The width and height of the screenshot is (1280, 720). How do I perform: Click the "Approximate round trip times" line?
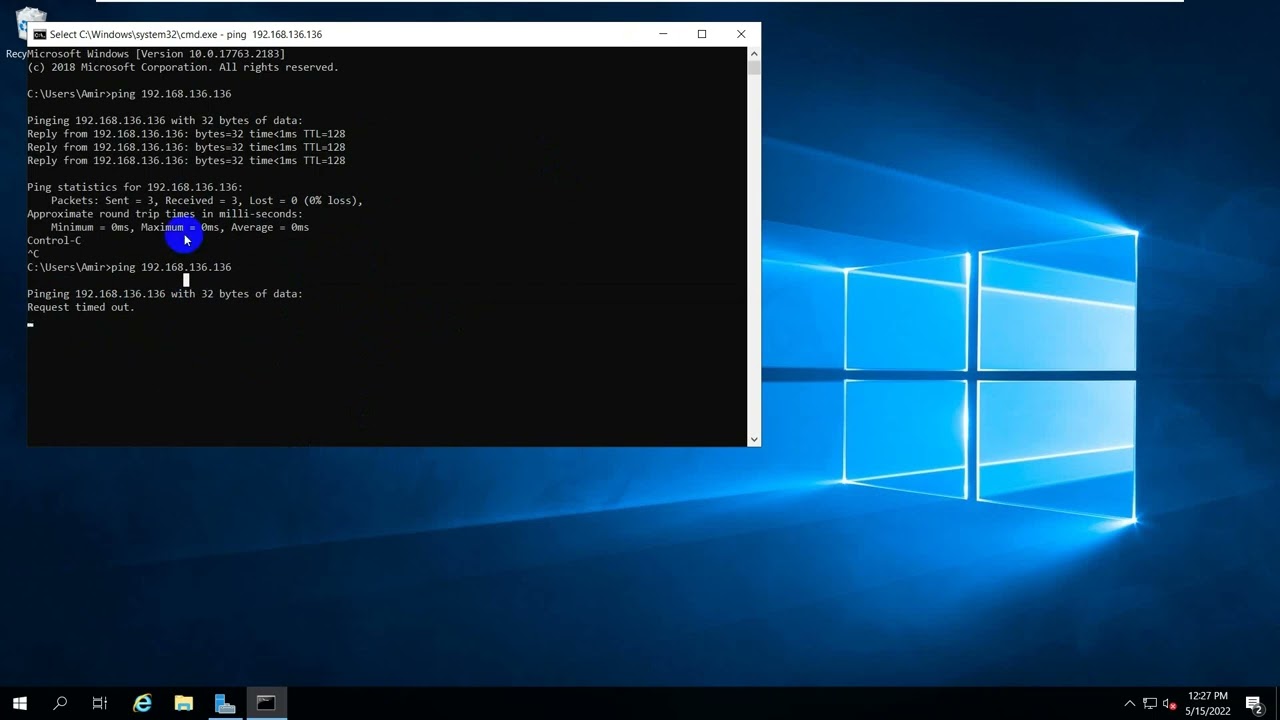click(165, 214)
